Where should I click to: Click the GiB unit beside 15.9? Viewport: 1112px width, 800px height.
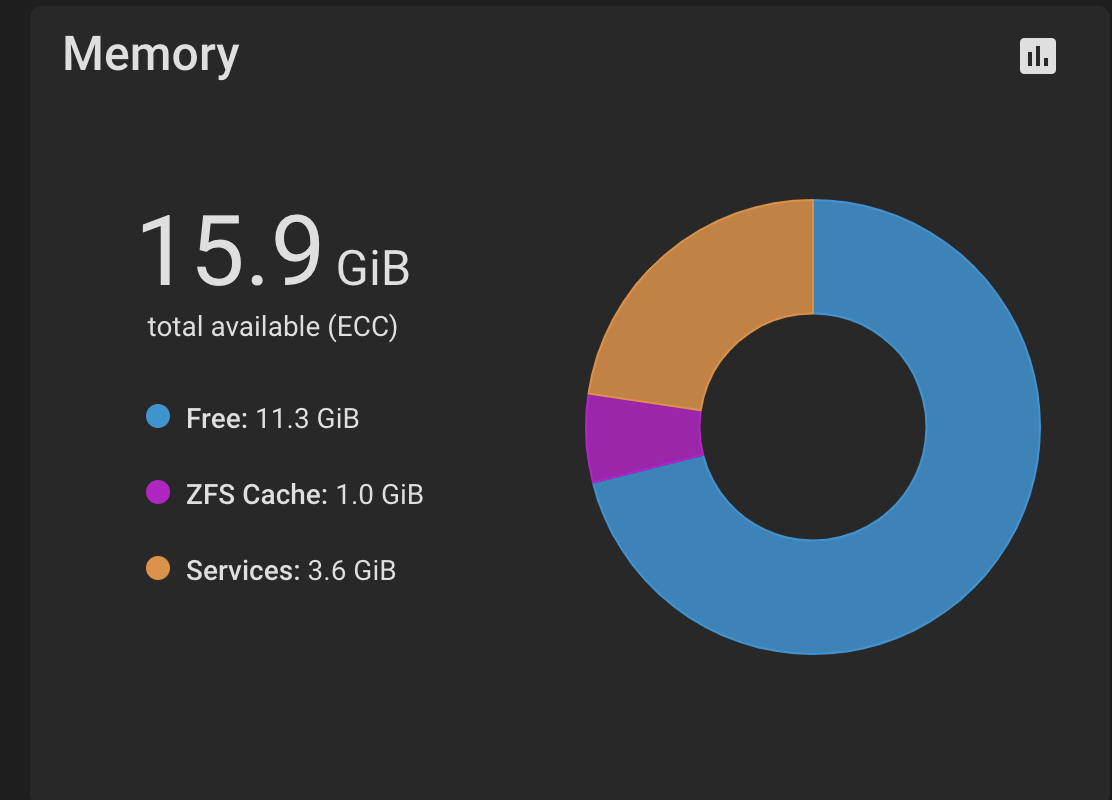(373, 269)
